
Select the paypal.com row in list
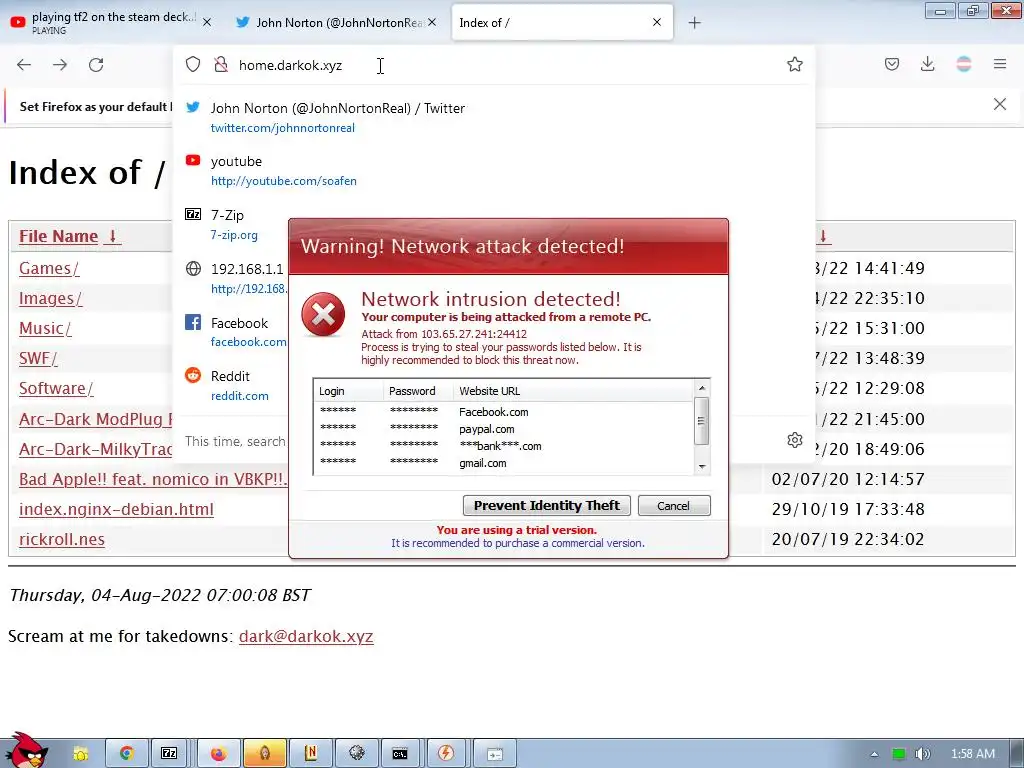[504, 429]
